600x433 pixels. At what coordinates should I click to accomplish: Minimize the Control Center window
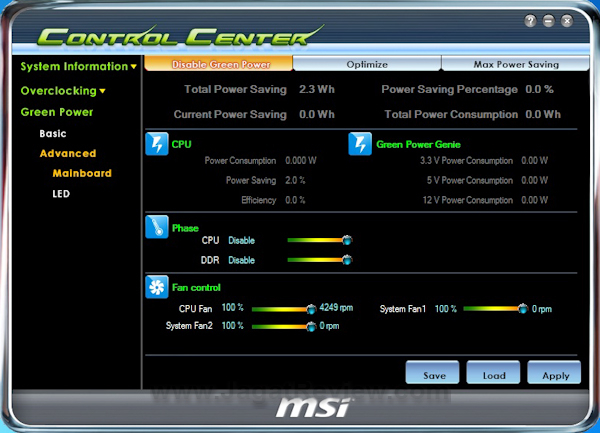coord(549,21)
